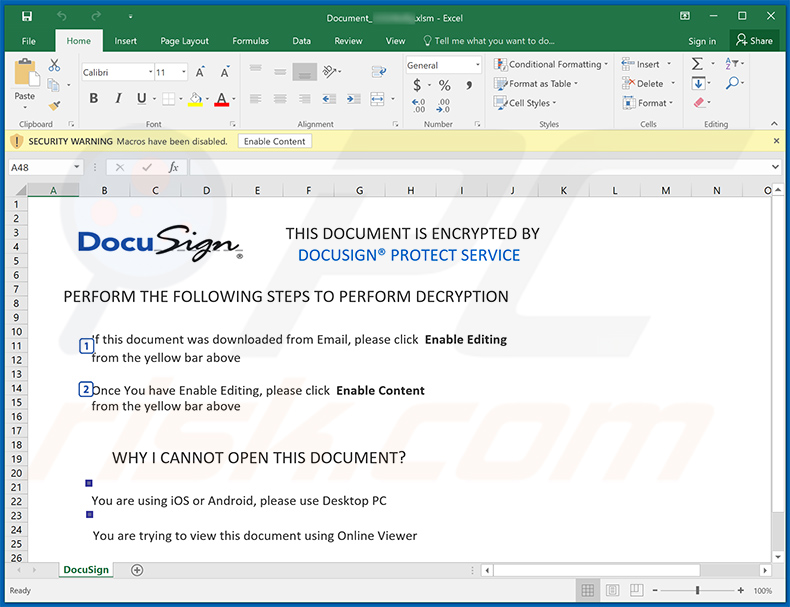Switch to Page Break Preview in status bar
The image size is (790, 607).
point(637,590)
